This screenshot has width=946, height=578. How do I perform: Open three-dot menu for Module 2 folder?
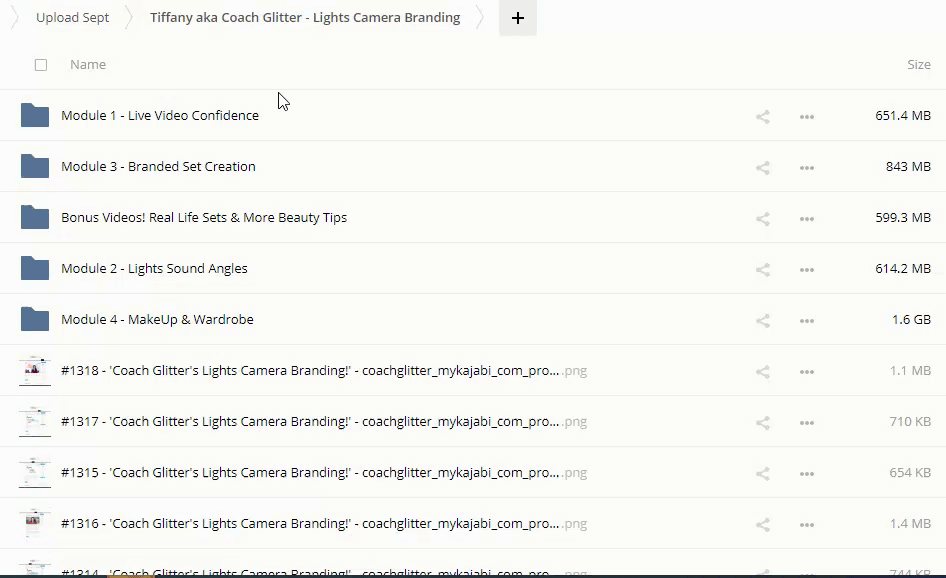807,269
